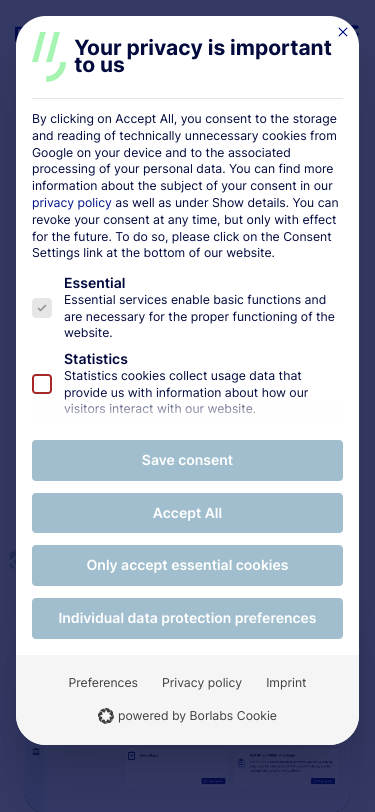The width and height of the screenshot is (375, 812).
Task: Open Individual data protection preferences
Action: pyautogui.click(x=188, y=618)
